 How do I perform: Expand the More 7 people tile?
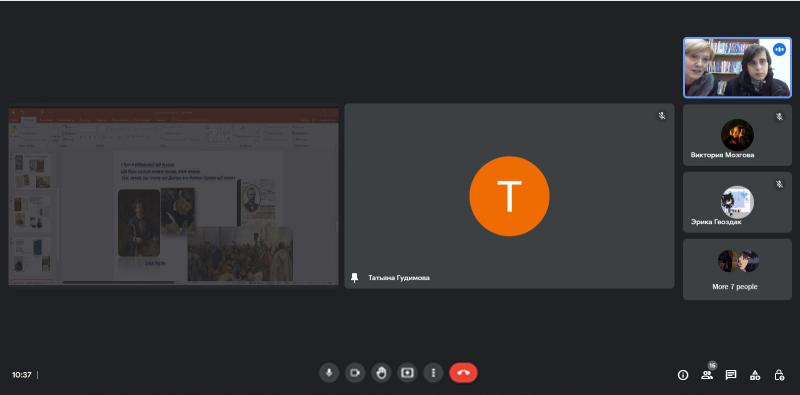click(x=737, y=269)
